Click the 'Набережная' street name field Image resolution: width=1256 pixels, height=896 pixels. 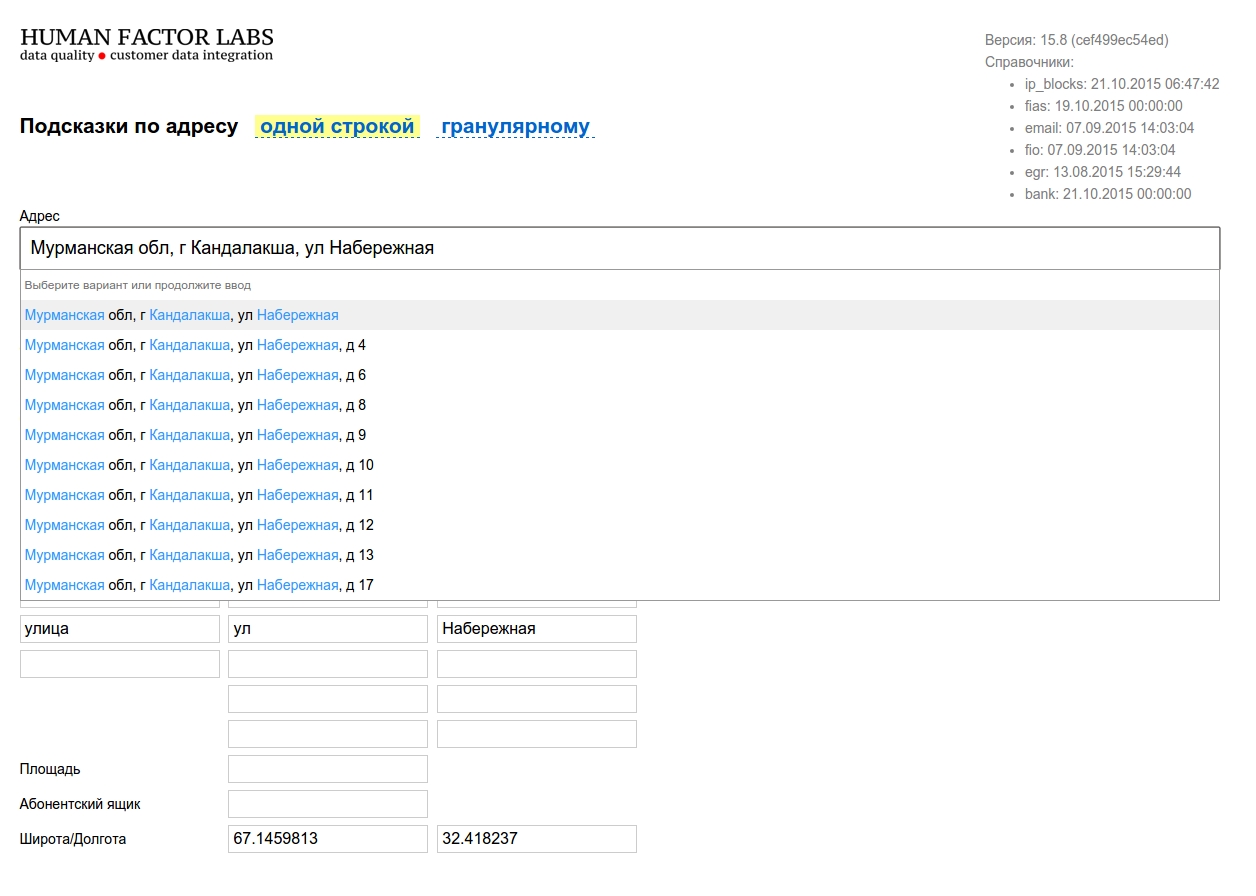point(536,629)
